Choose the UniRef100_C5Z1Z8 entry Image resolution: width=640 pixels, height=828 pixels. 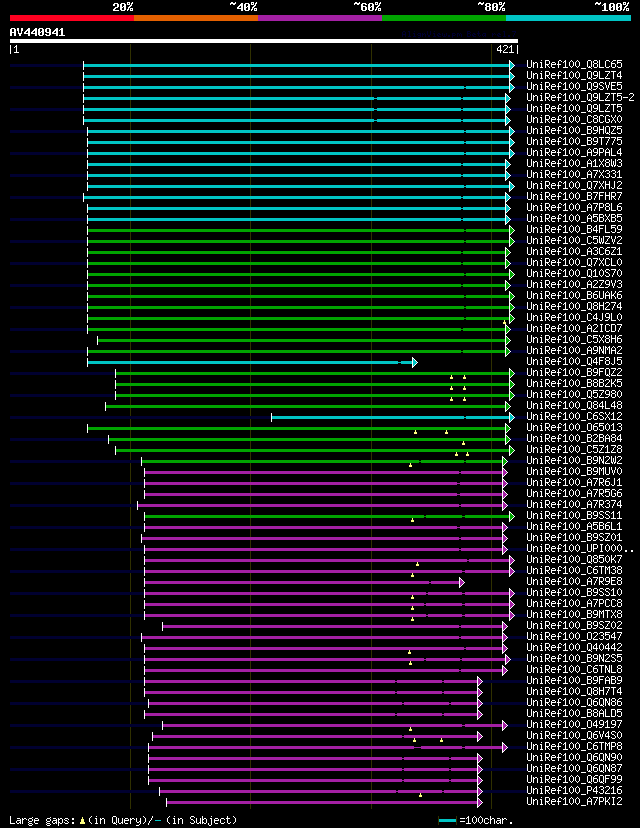pos(575,449)
